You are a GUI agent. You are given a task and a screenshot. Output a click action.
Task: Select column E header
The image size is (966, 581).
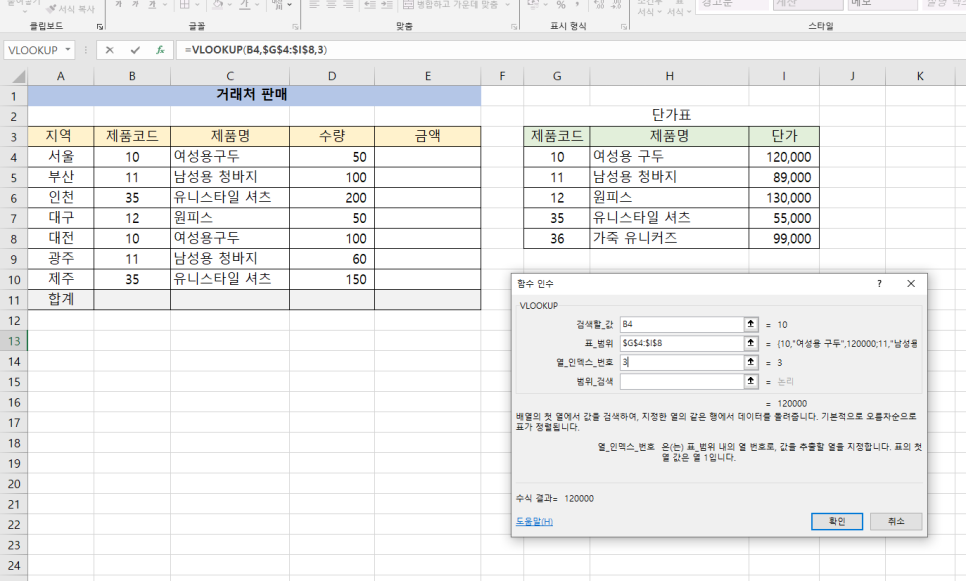428,76
